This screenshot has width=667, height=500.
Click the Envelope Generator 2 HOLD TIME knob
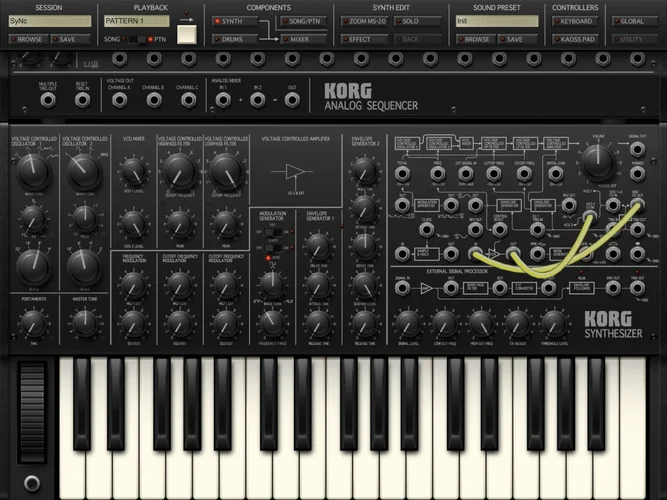[364, 171]
